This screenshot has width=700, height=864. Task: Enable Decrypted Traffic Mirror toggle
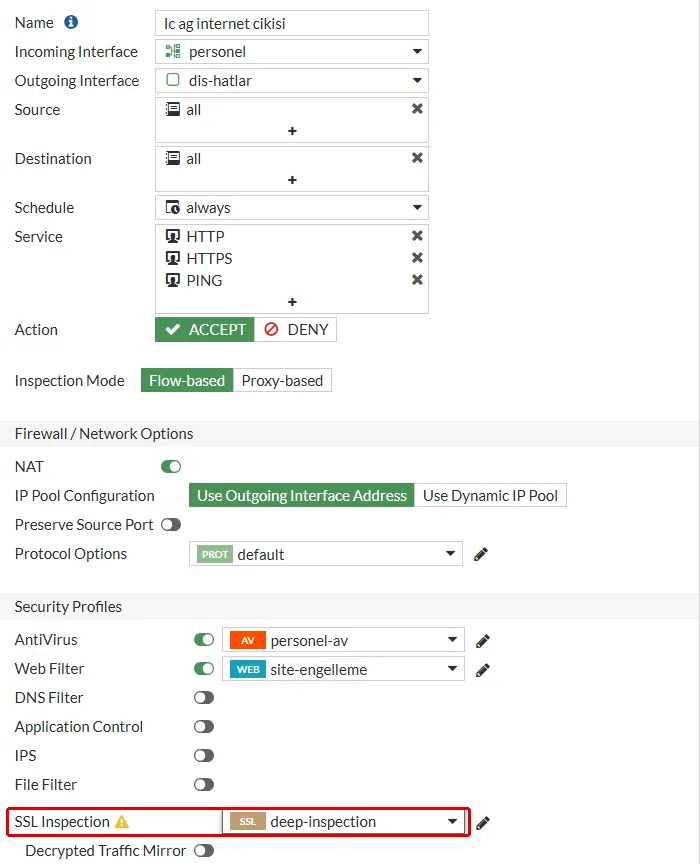pos(204,851)
